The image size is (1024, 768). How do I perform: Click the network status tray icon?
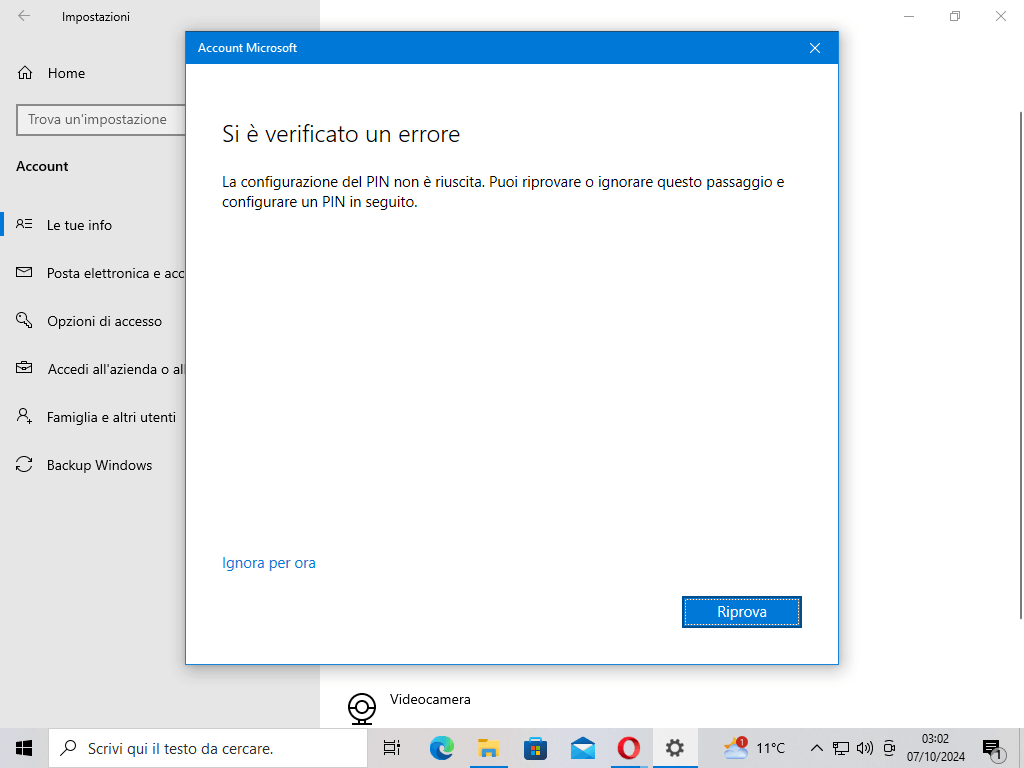click(x=840, y=748)
